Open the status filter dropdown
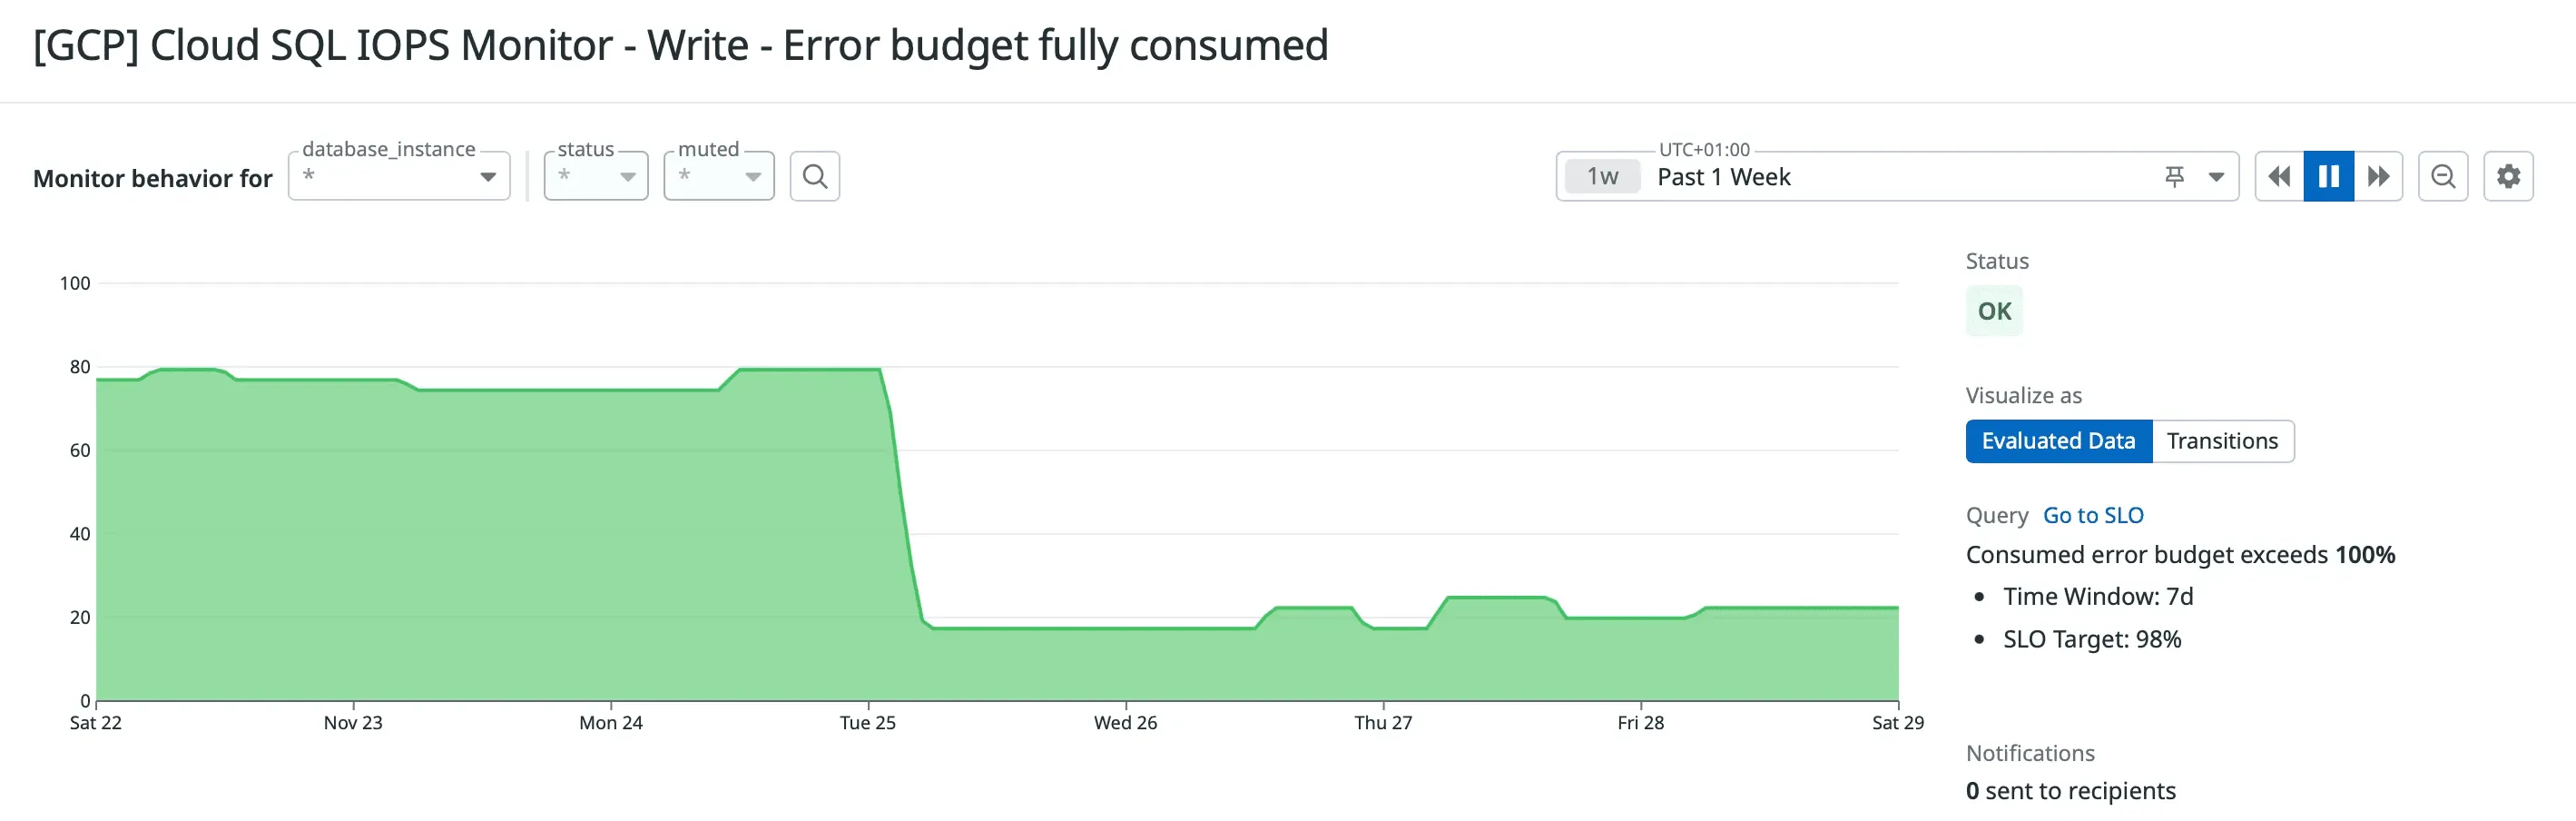This screenshot has width=2576, height=821. point(628,175)
